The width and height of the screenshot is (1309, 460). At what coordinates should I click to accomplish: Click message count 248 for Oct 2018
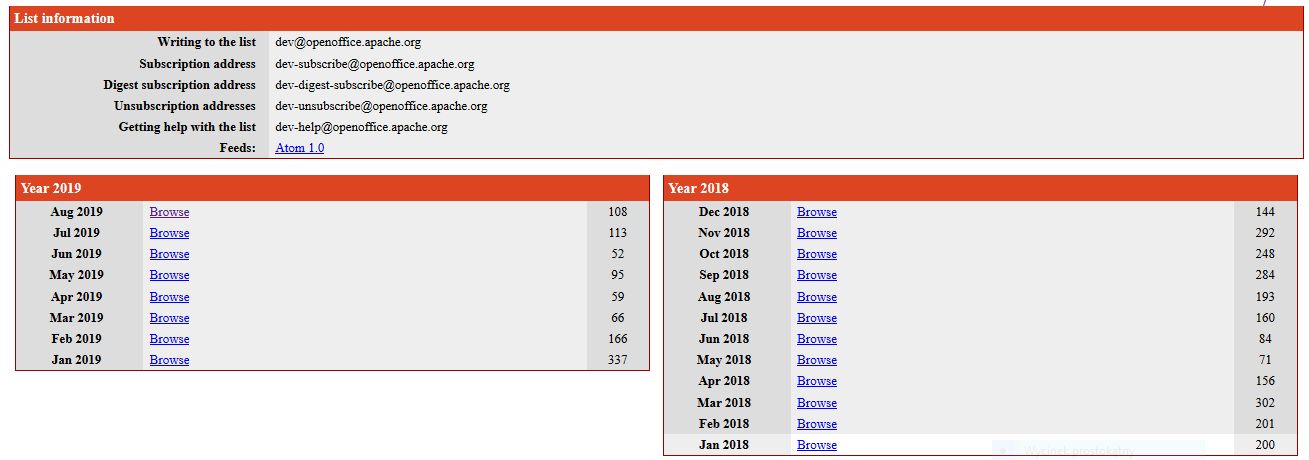1265,254
